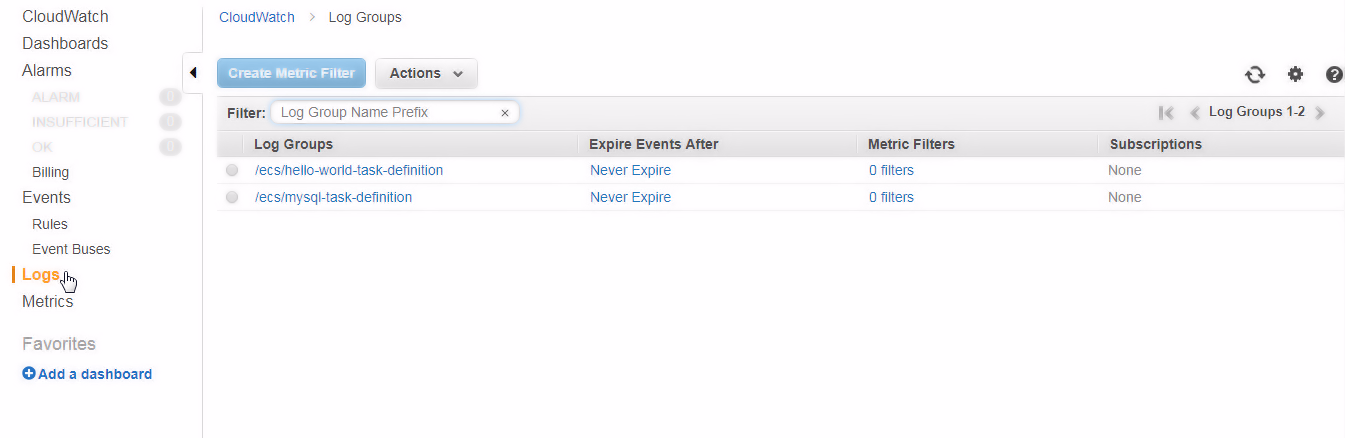
Task: Click the Log Groups 1-2 pagination label
Action: tap(1257, 112)
